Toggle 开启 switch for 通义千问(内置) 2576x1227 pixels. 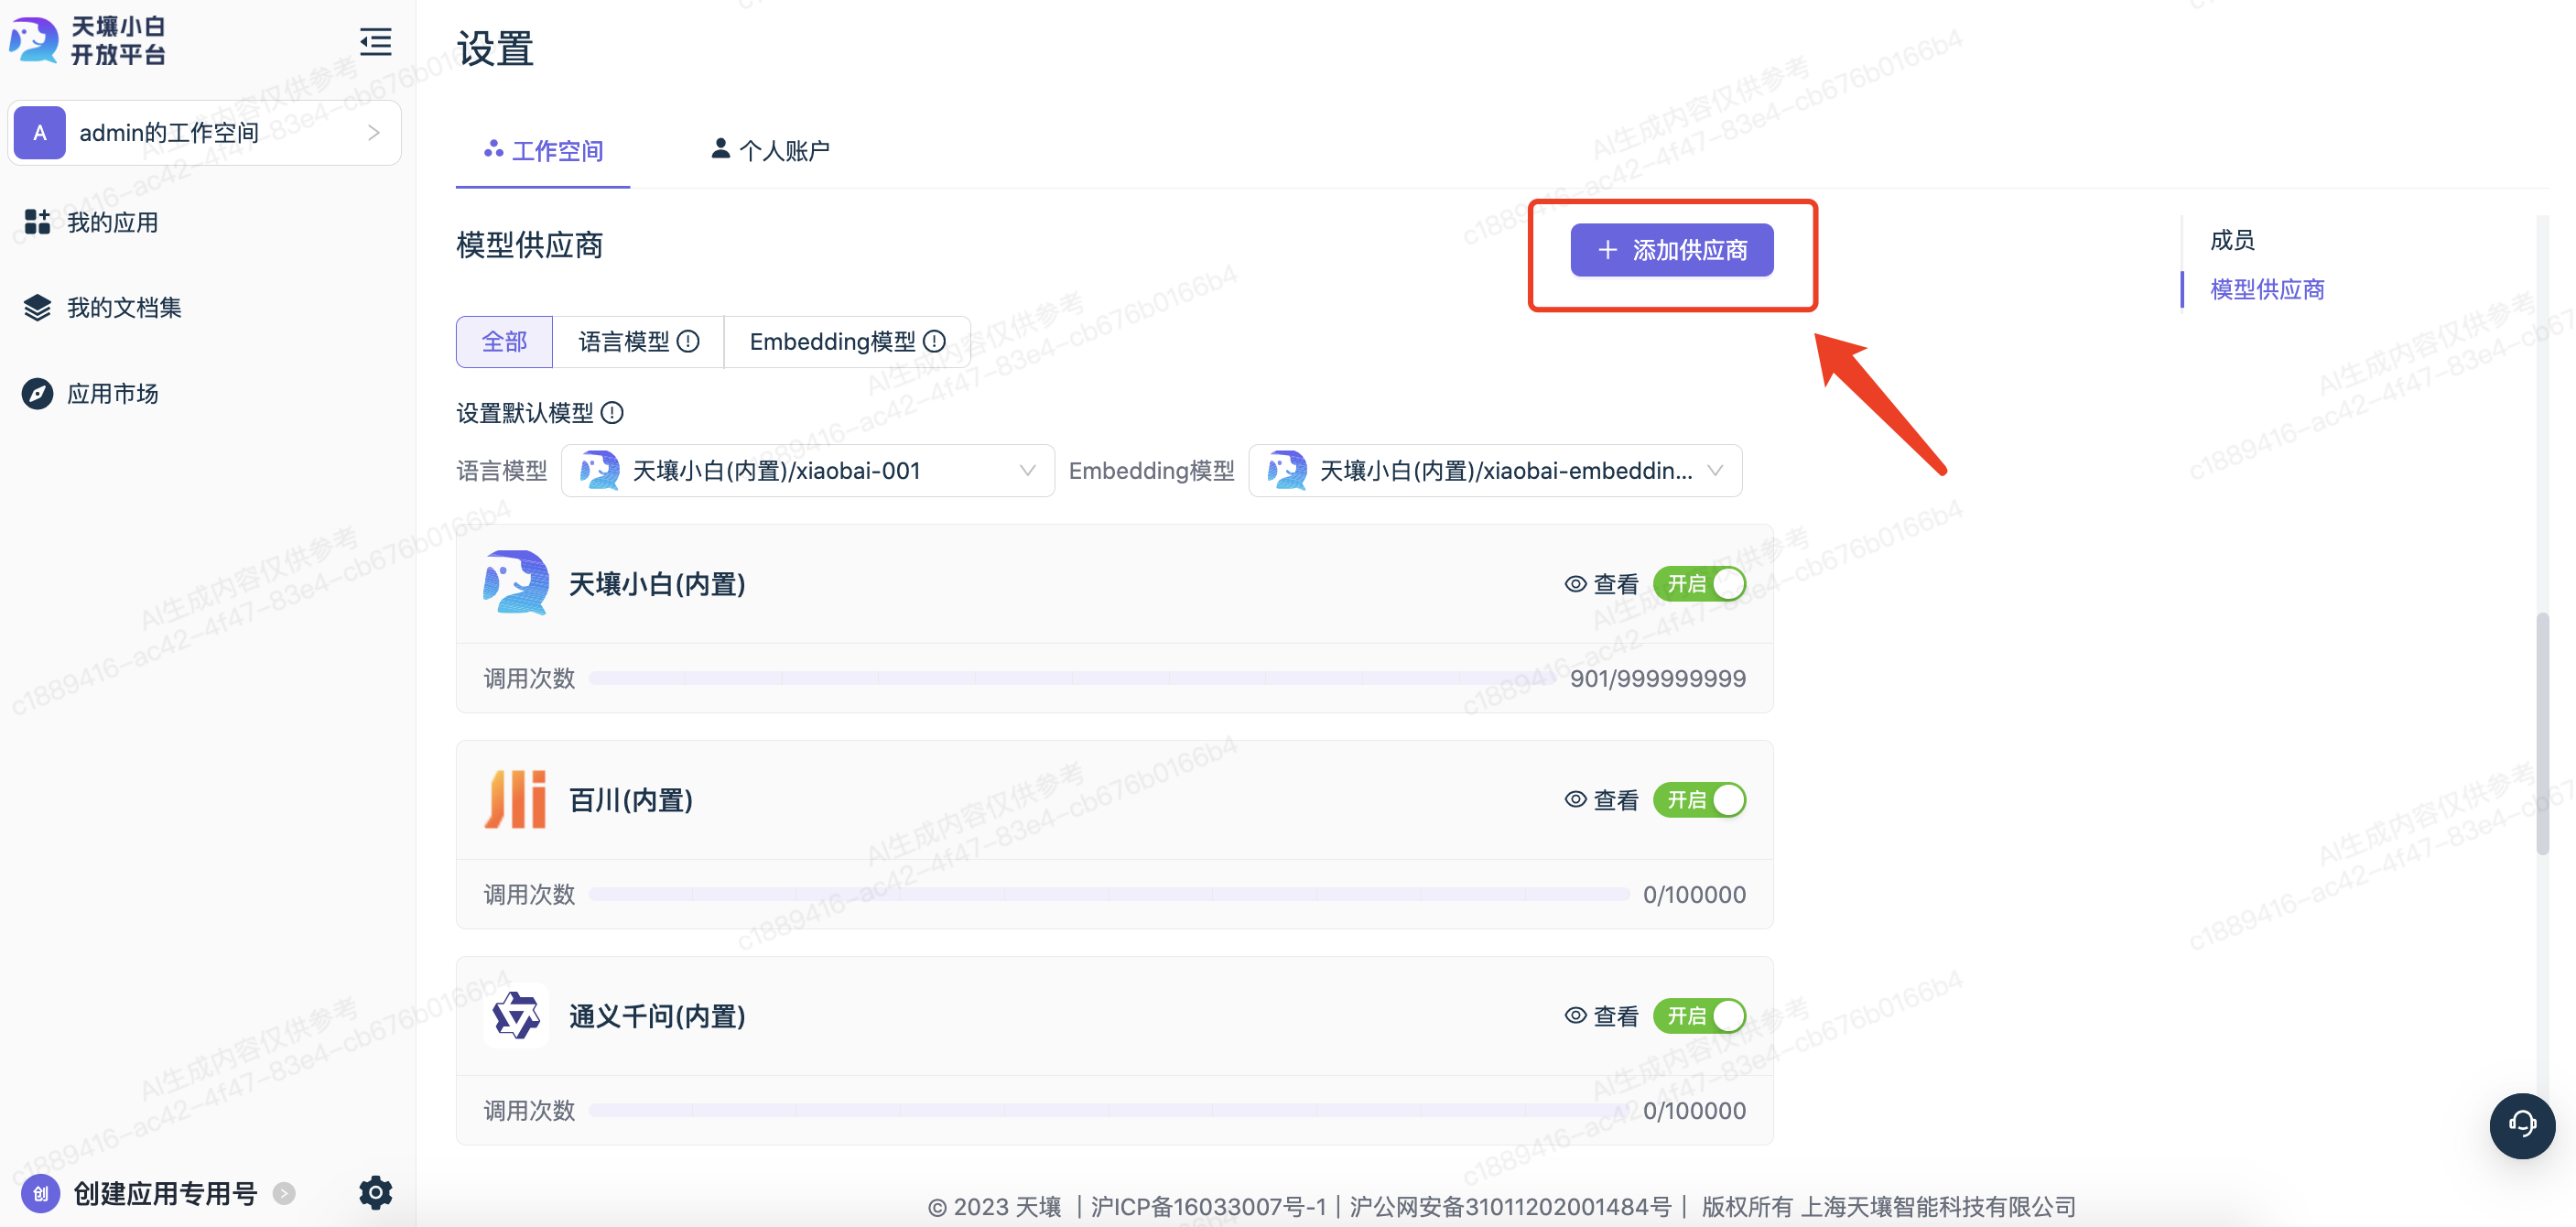tap(1699, 1016)
